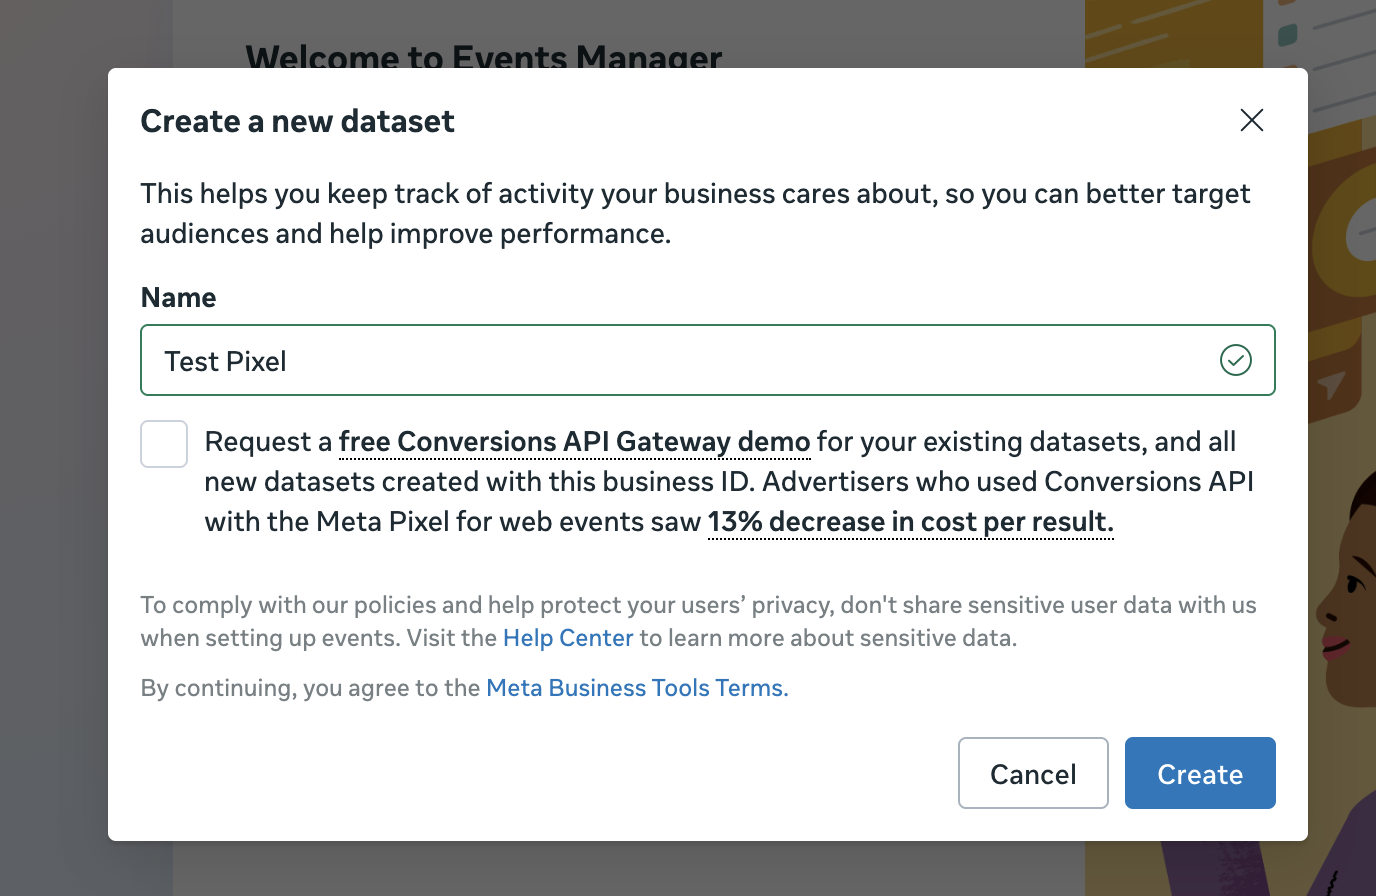Click the Name label above the field
Viewport: 1376px width, 896px height.
tap(178, 298)
